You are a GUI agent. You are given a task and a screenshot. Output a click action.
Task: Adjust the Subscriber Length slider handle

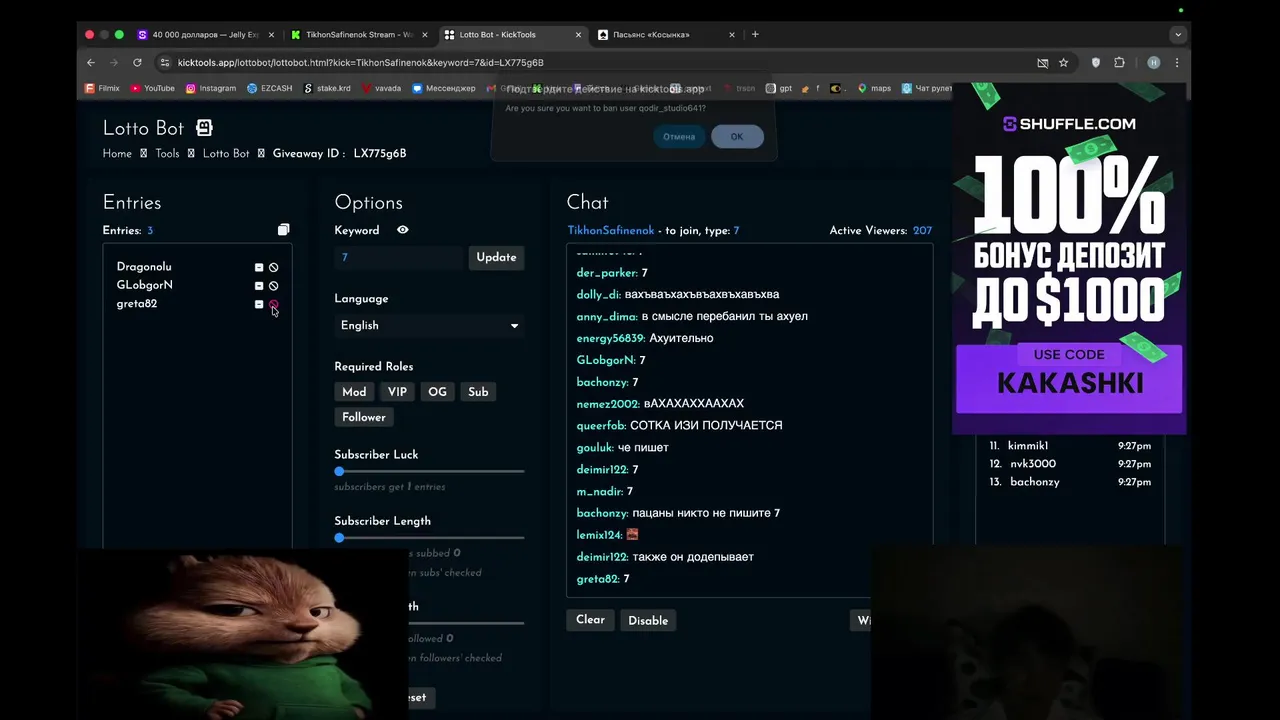point(339,538)
